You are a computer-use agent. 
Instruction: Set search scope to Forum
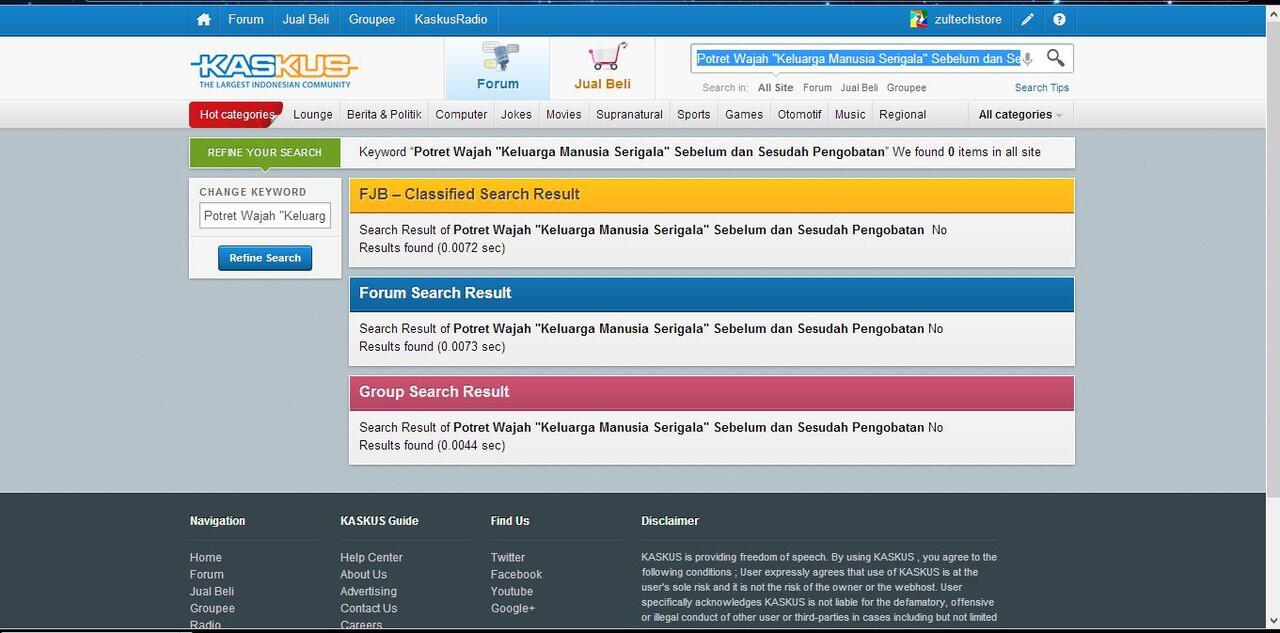[x=817, y=88]
